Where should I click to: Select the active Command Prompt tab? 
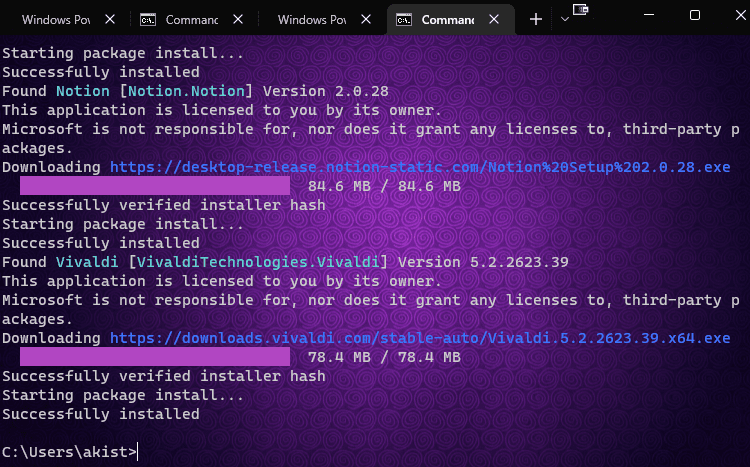tap(451, 20)
